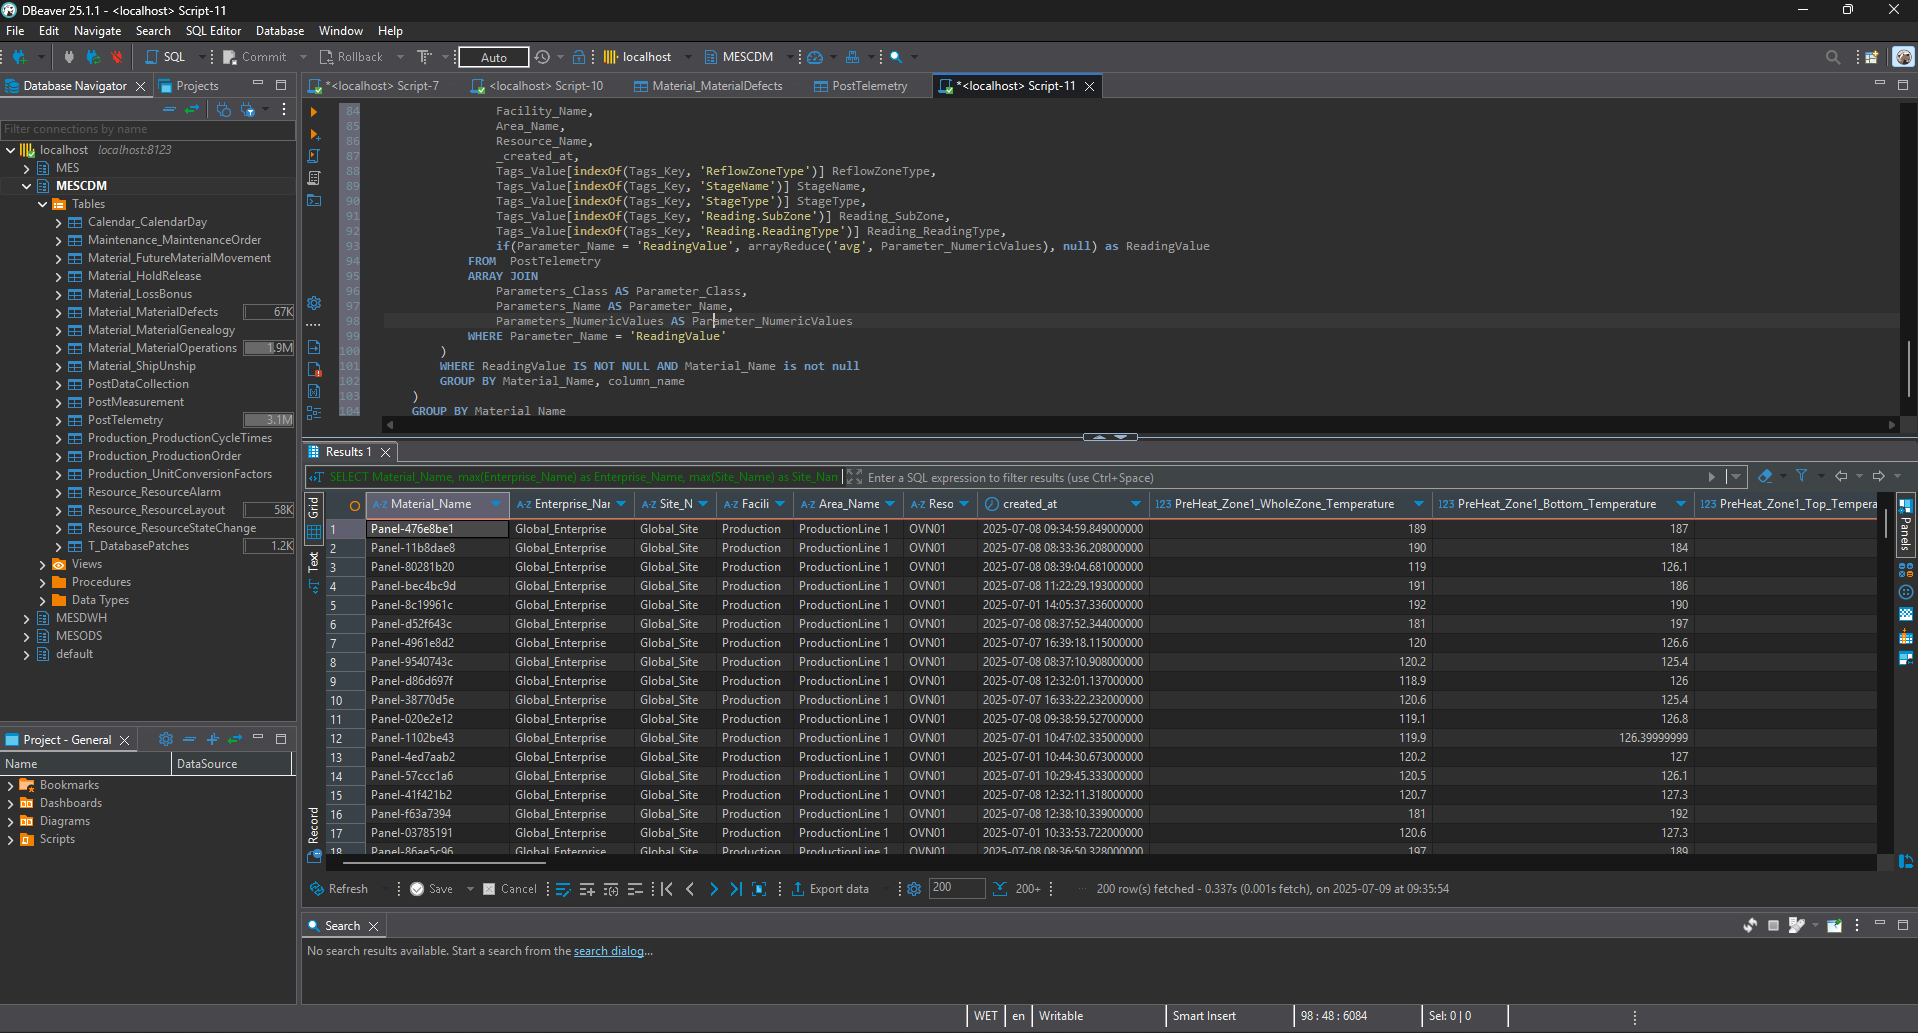The height and width of the screenshot is (1033, 1918).
Task: Expand the PostTelemetry table node
Action: click(x=59, y=420)
